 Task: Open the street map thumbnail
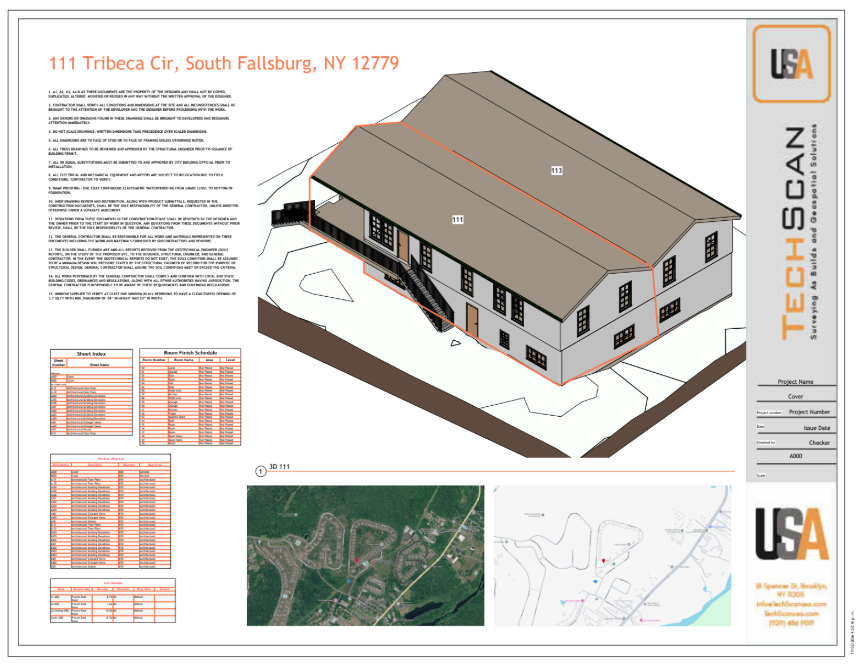coord(613,555)
